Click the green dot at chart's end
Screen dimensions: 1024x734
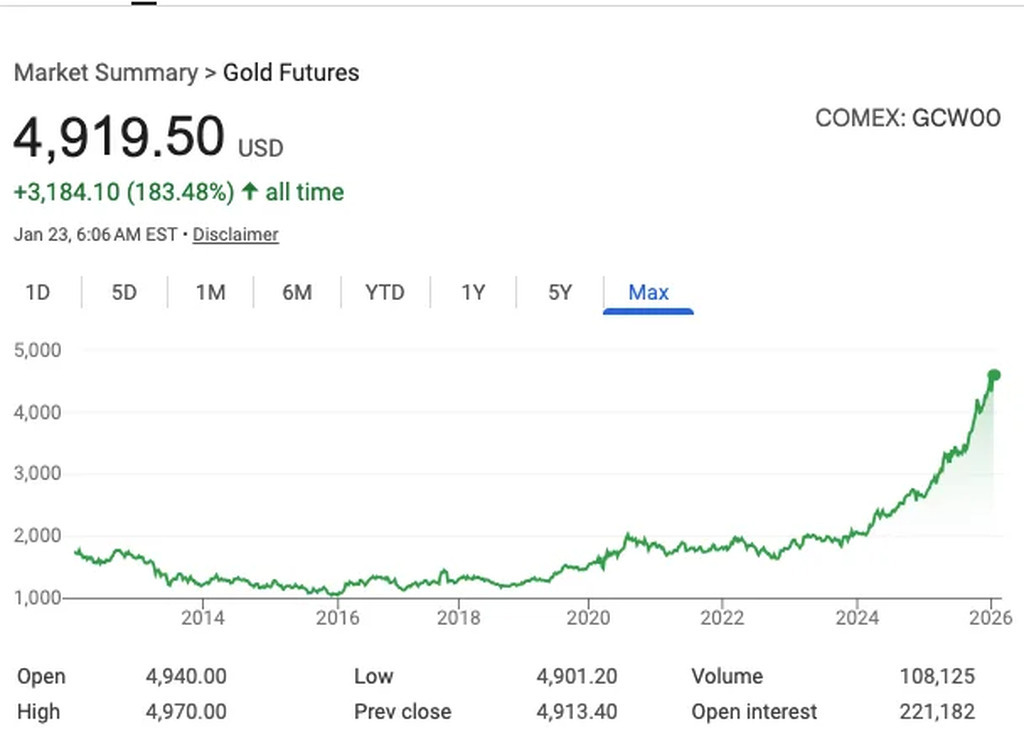point(994,375)
